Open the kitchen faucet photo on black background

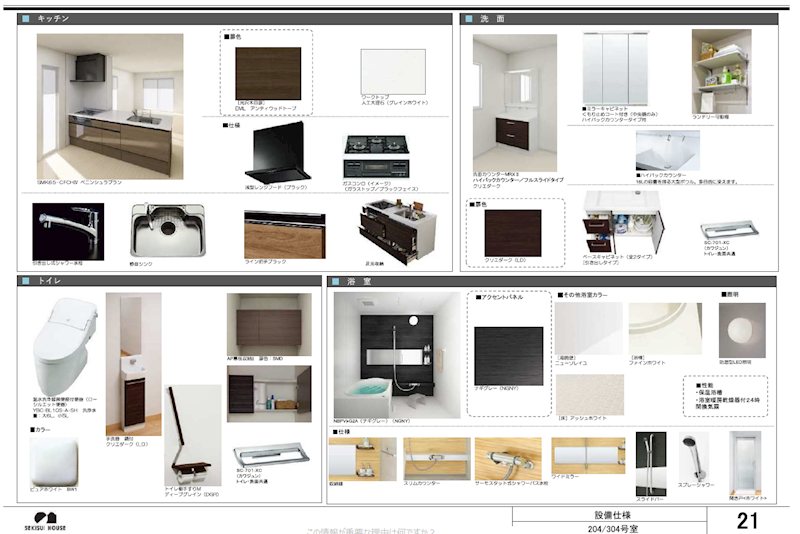(68, 232)
